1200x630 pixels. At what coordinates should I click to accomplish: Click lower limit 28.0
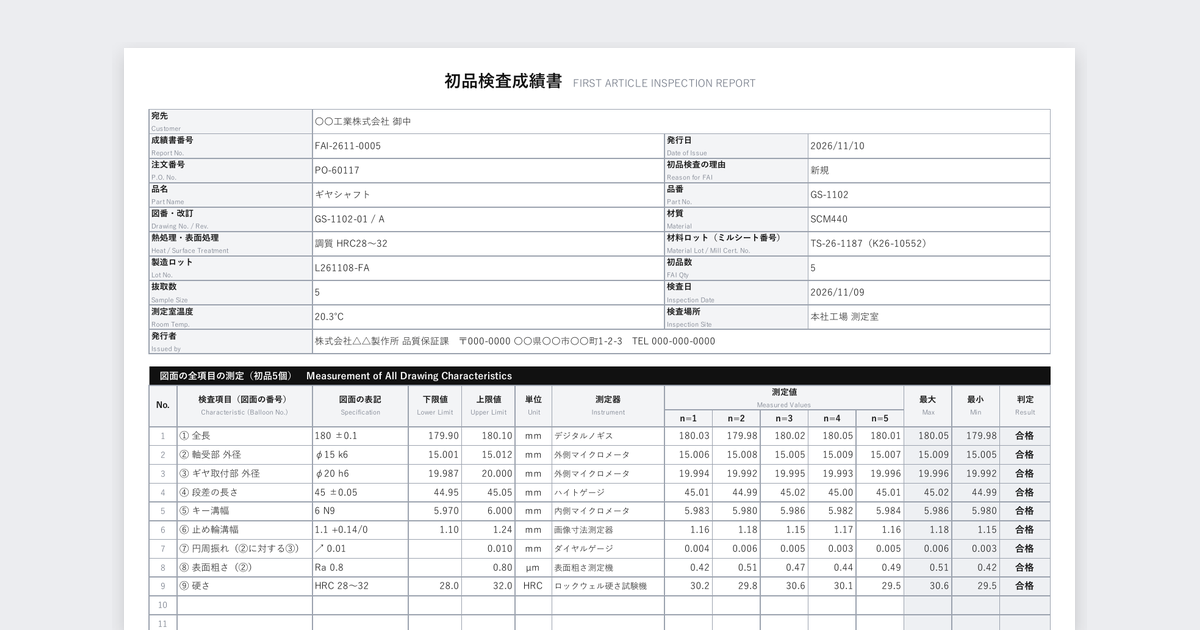pos(435,586)
